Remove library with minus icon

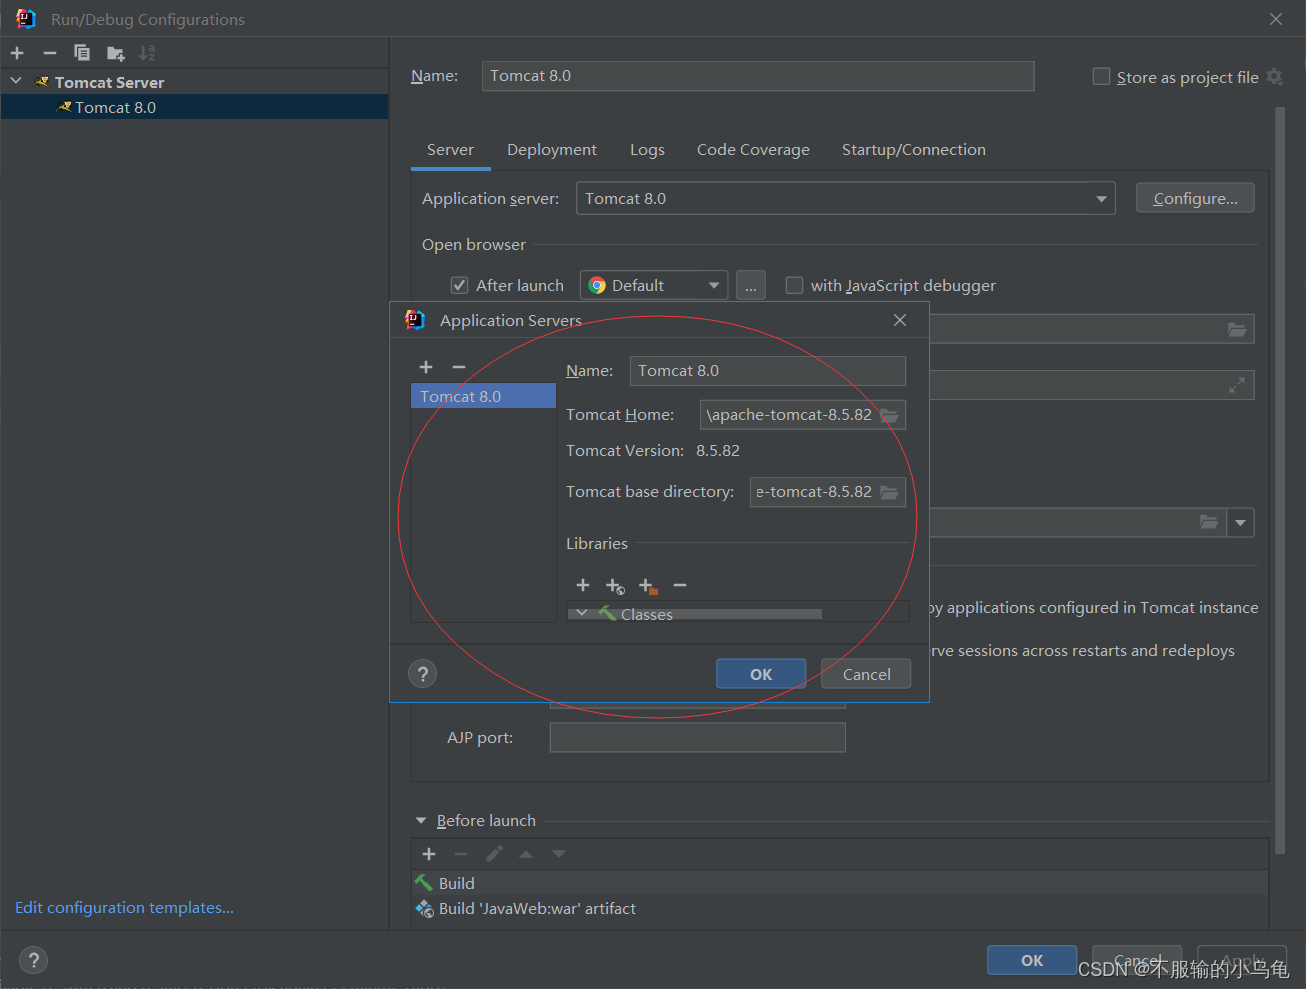coord(680,585)
